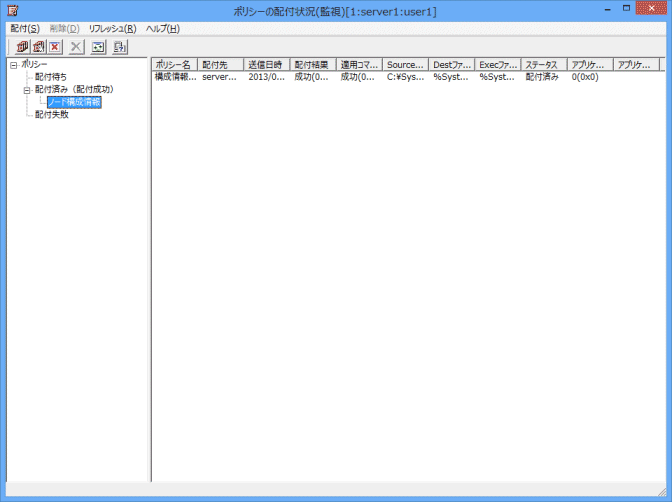The width and height of the screenshot is (672, 502).
Task: Select the ノード構成情報 tree item
Action: point(73,102)
